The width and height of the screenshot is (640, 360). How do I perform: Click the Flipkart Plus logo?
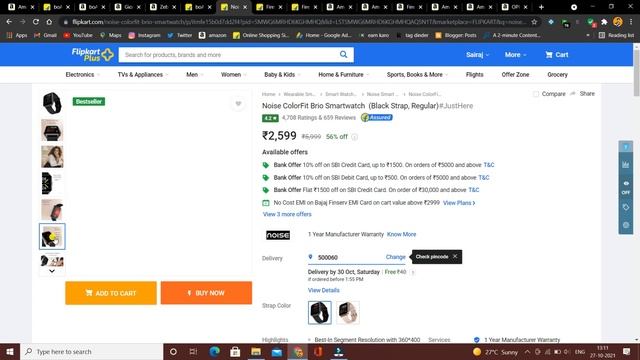click(92, 54)
